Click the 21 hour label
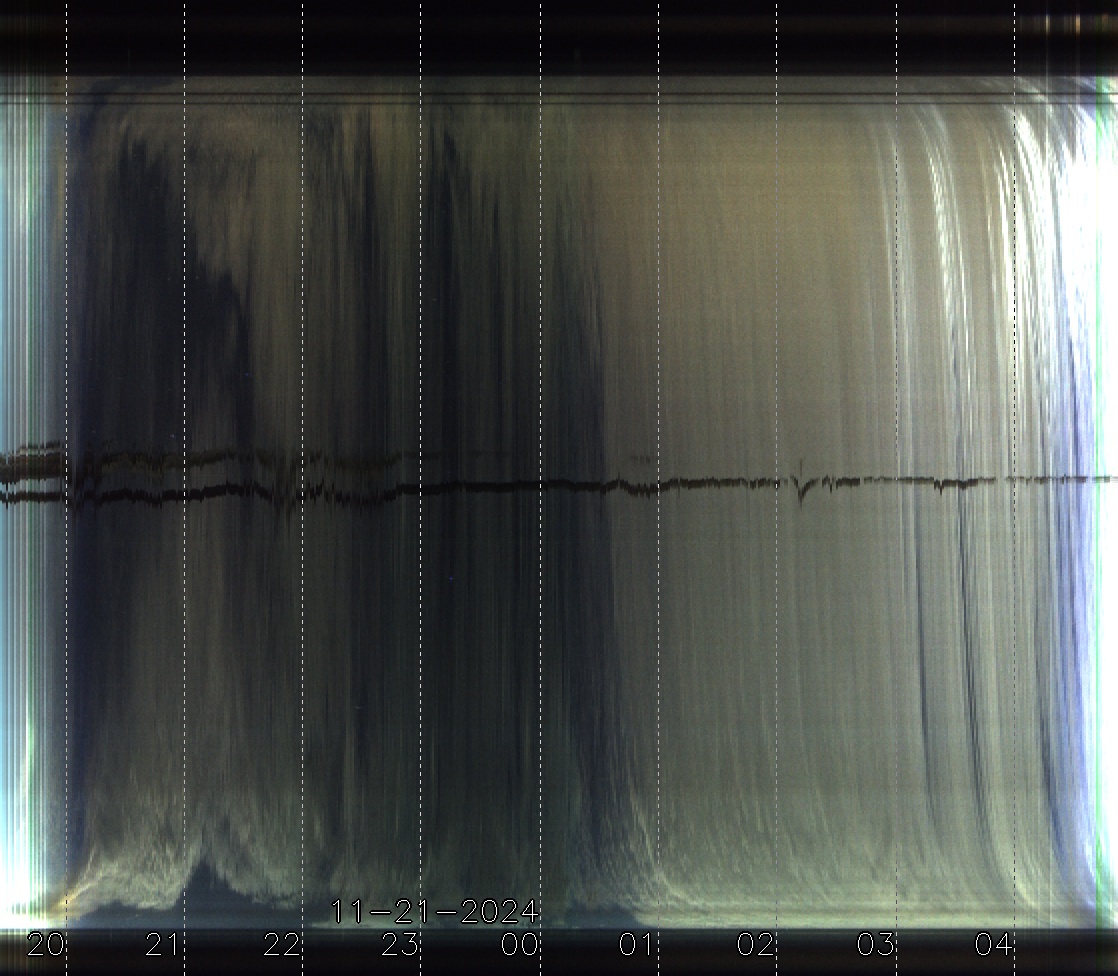The height and width of the screenshot is (976, 1118). (163, 945)
